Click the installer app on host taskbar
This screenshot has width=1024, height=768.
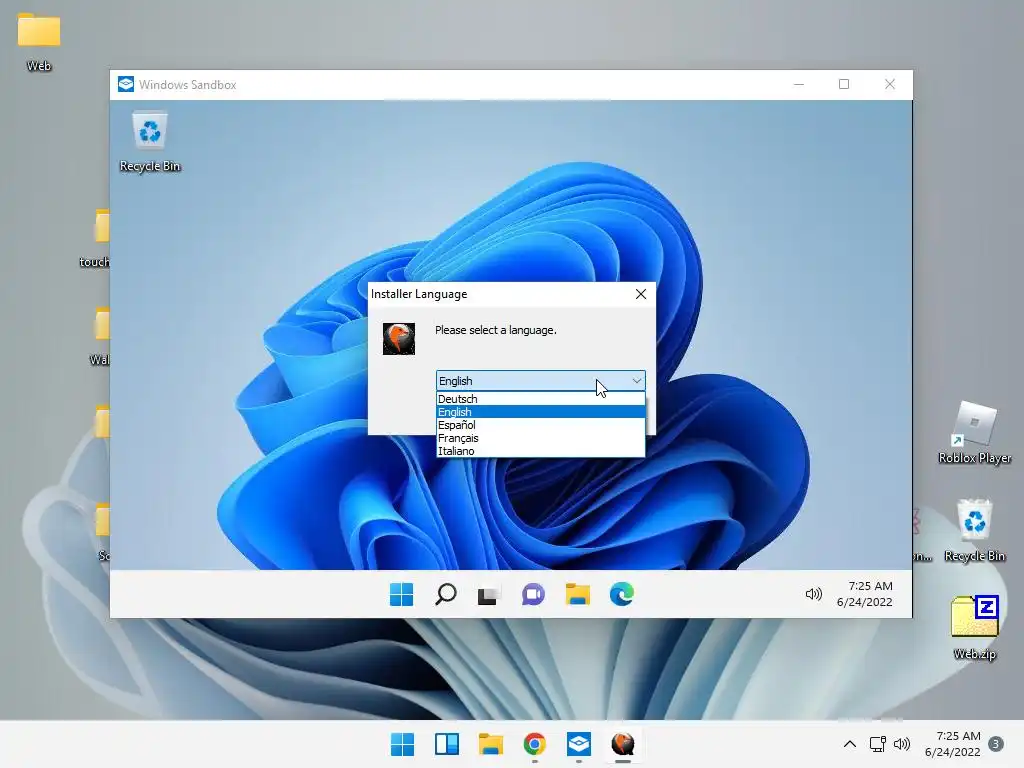coord(623,744)
